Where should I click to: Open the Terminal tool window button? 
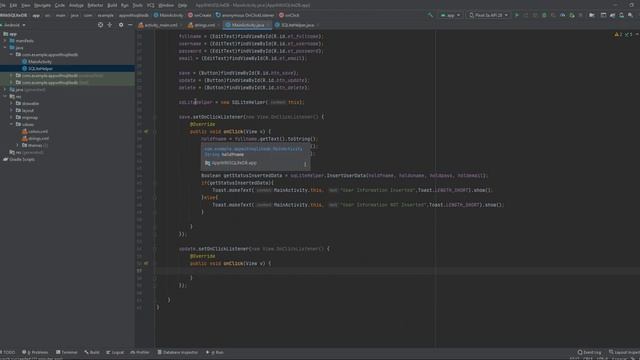point(67,352)
